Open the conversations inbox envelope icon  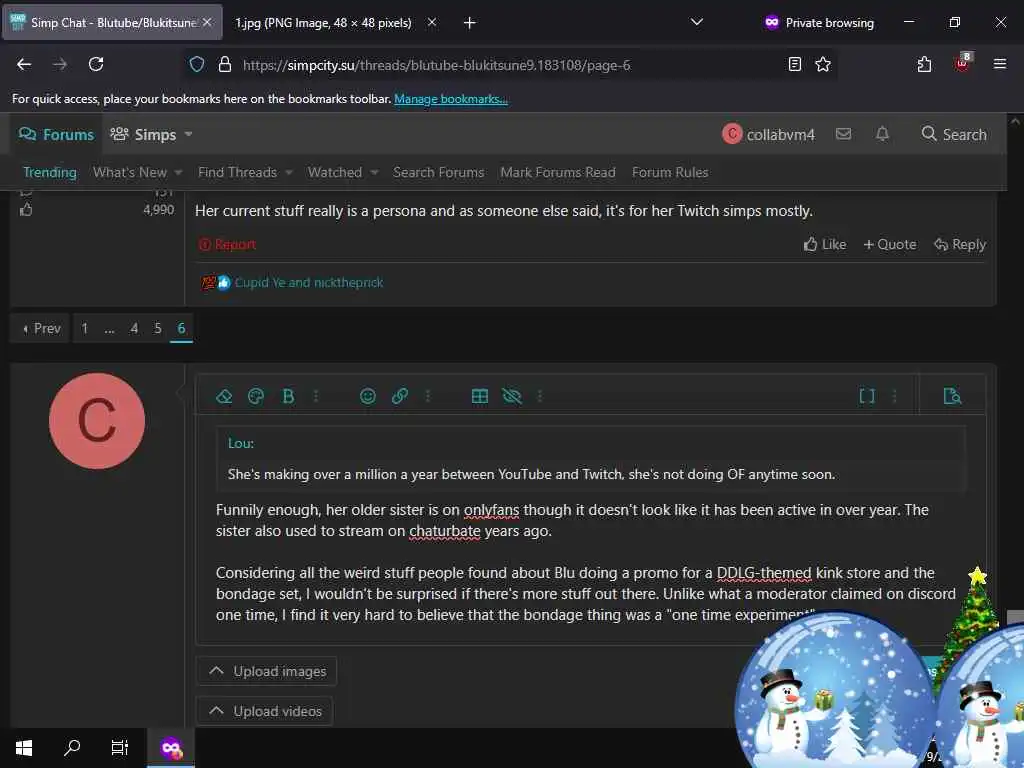point(843,134)
